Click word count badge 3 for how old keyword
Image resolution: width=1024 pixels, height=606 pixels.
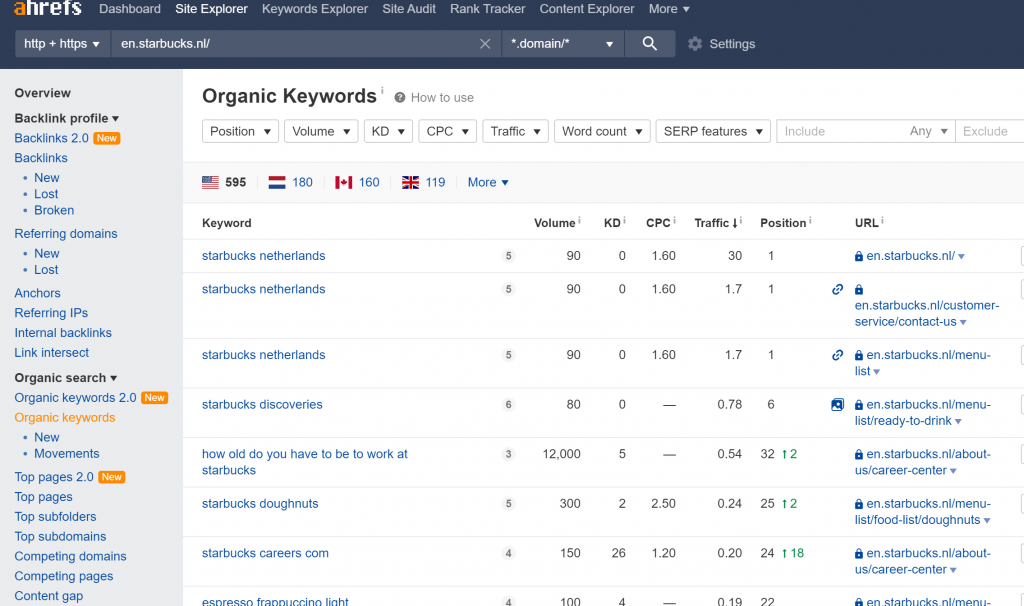(508, 454)
